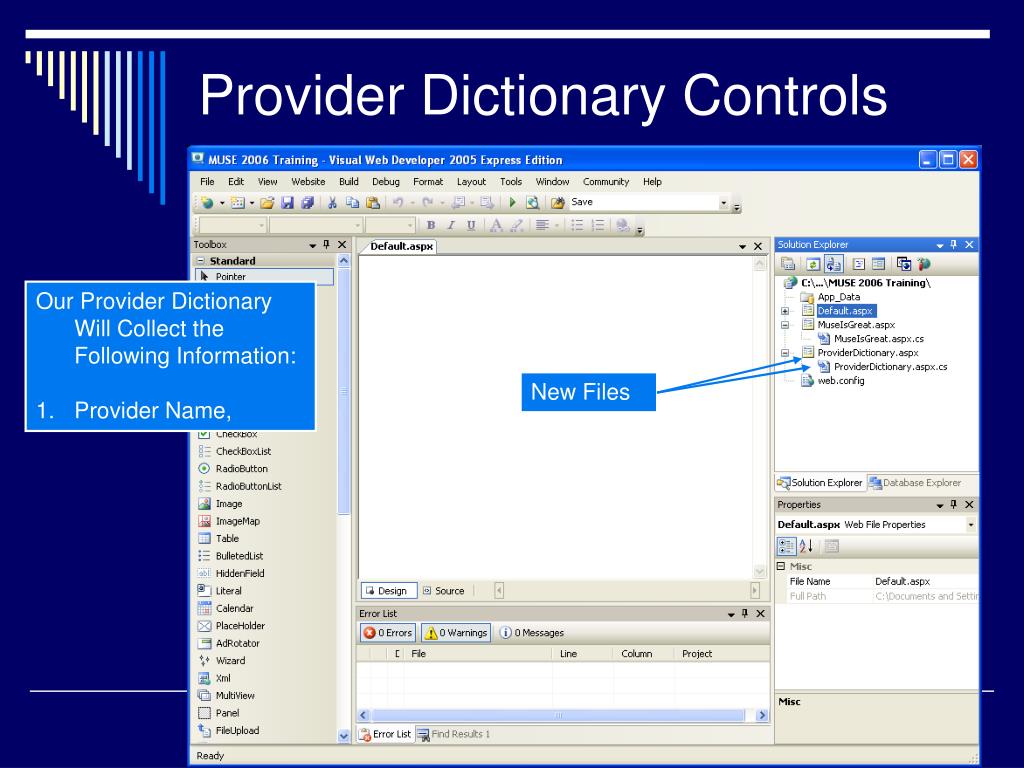The image size is (1024, 768).
Task: Open the Toolbox window position dropdown arrow
Action: pyautogui.click(x=313, y=245)
